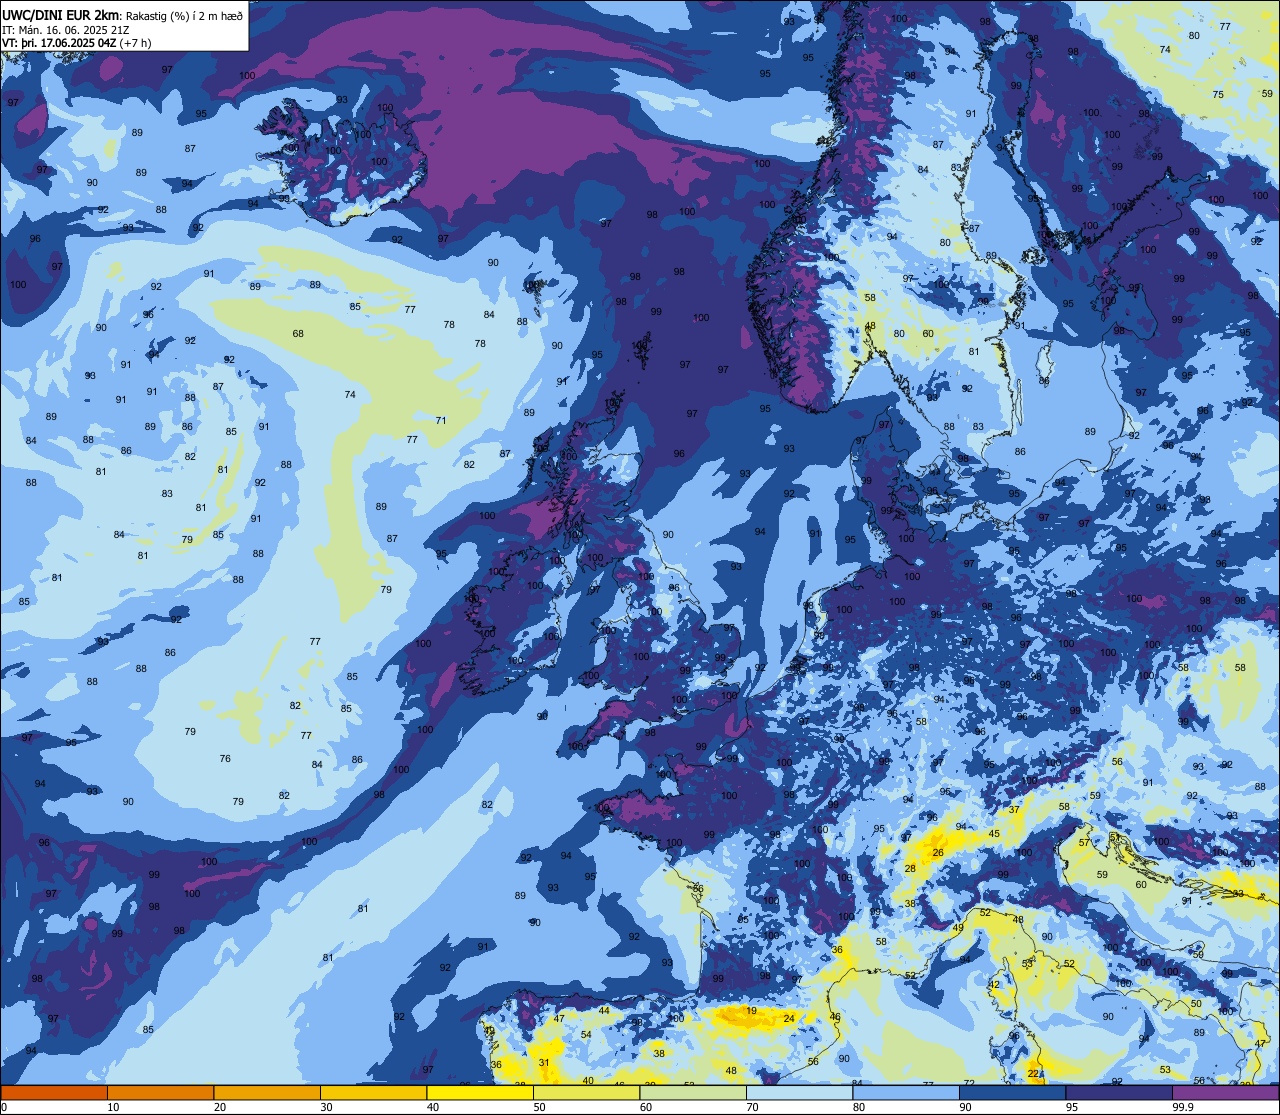The width and height of the screenshot is (1280, 1115).
Task: Click the humidity value '31' over Portugal
Action: 544,1063
